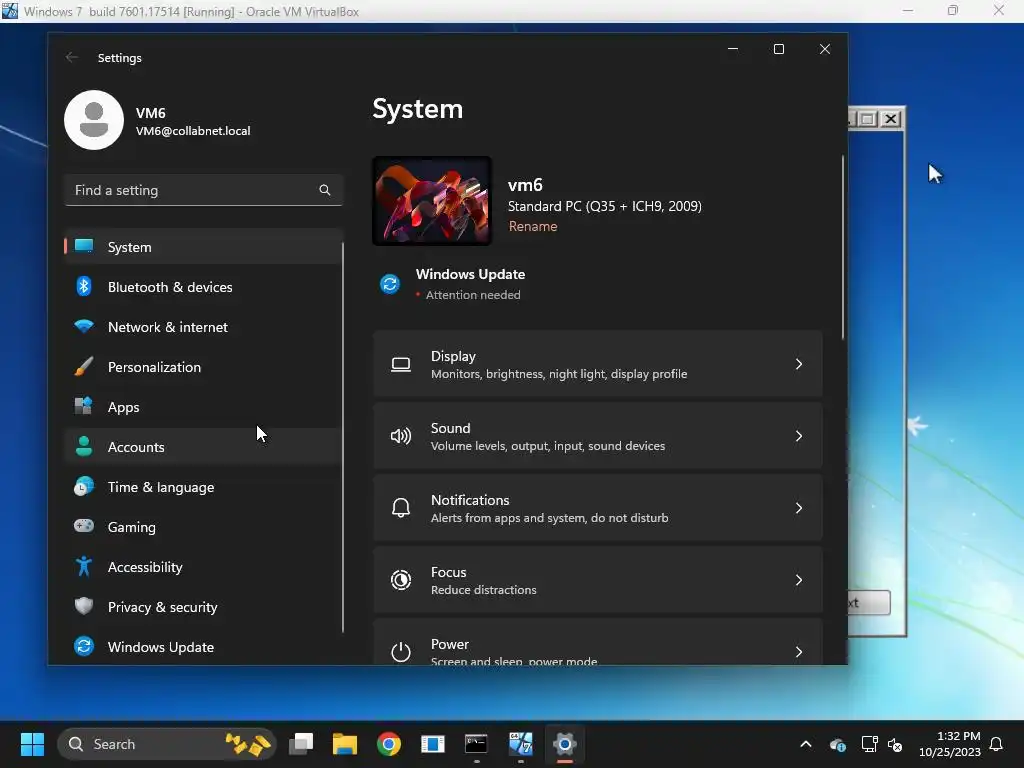Open Bluetooth & devices settings
The image size is (1024, 768).
[x=203, y=287]
